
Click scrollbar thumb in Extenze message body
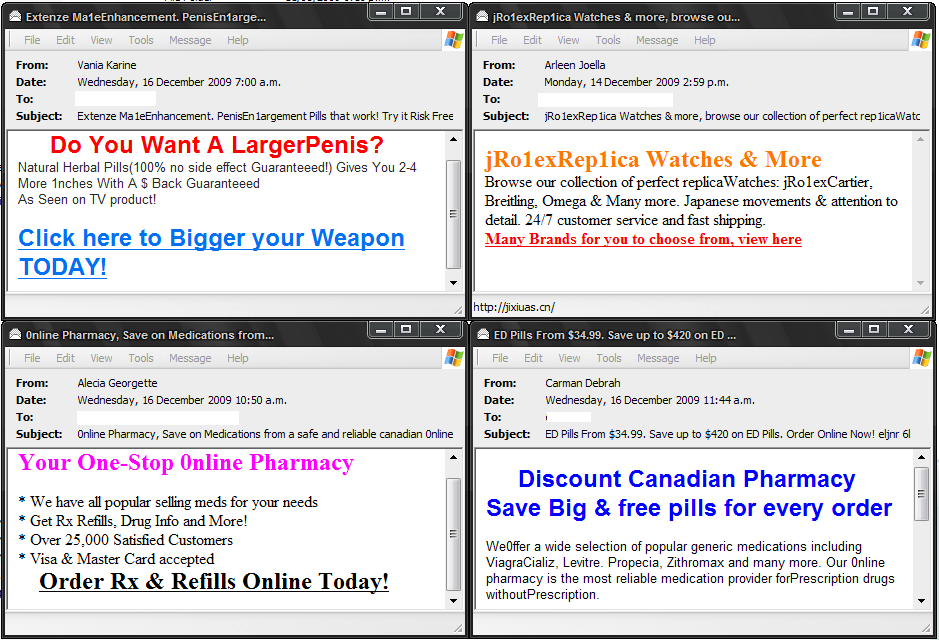453,214
